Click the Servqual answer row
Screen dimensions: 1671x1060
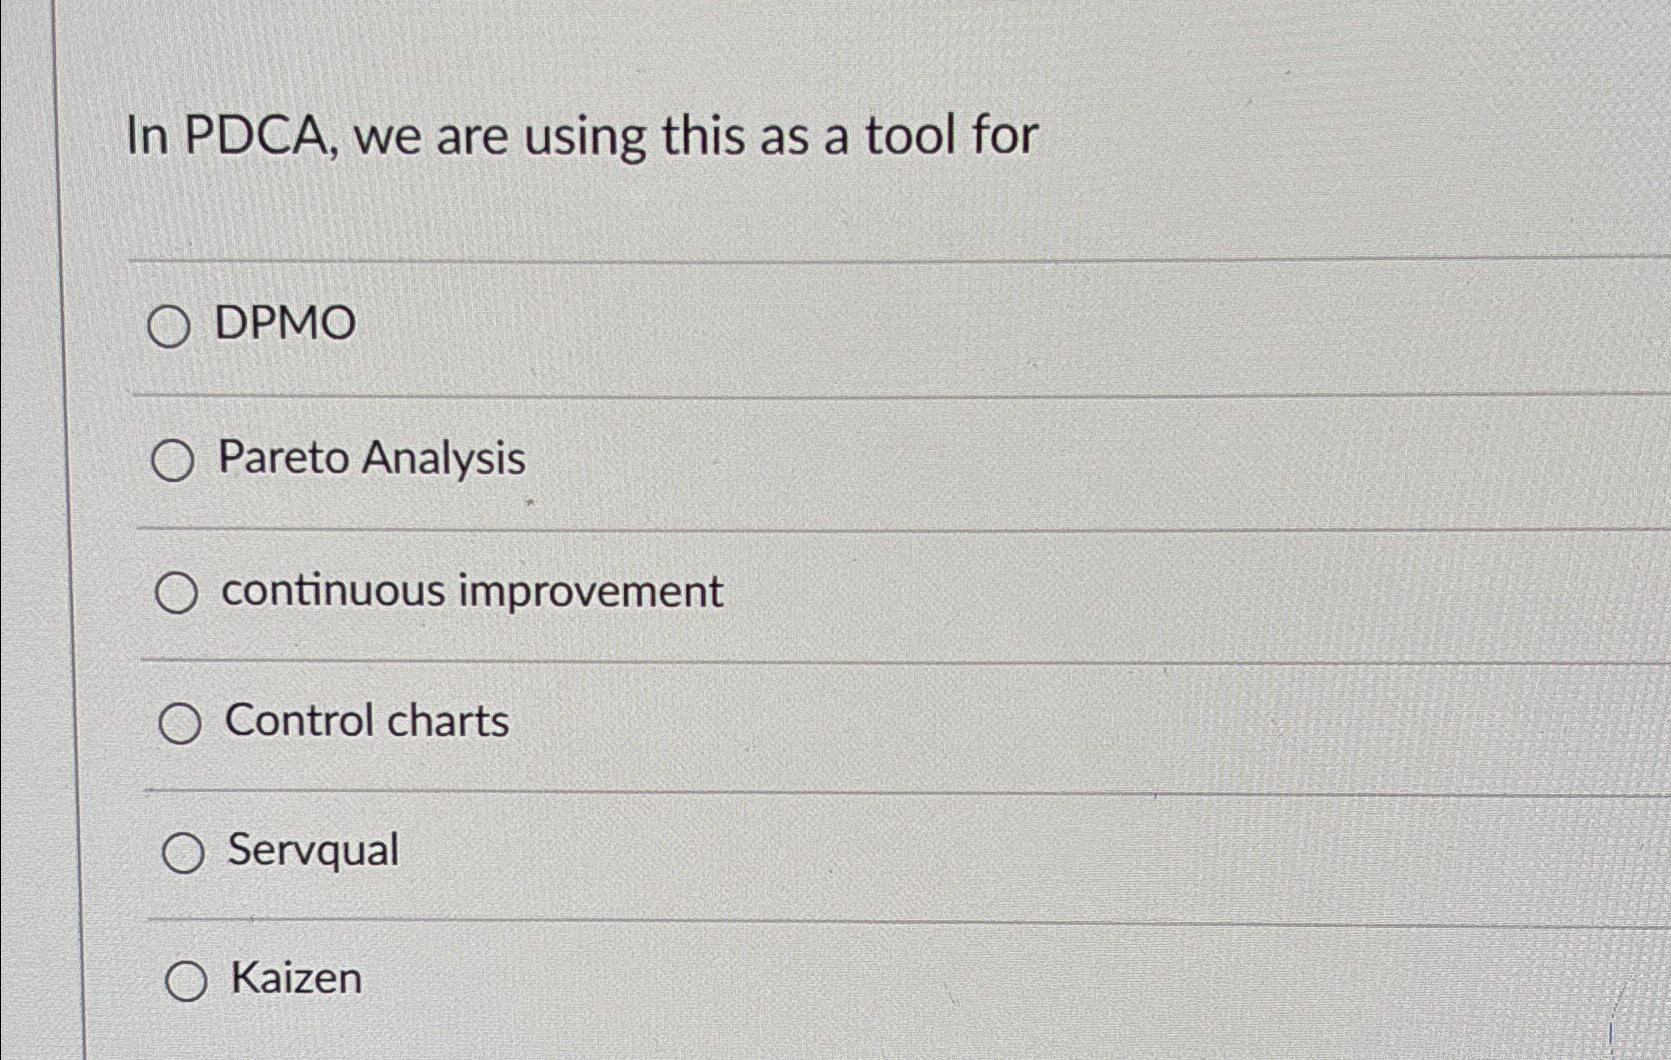coord(700,851)
